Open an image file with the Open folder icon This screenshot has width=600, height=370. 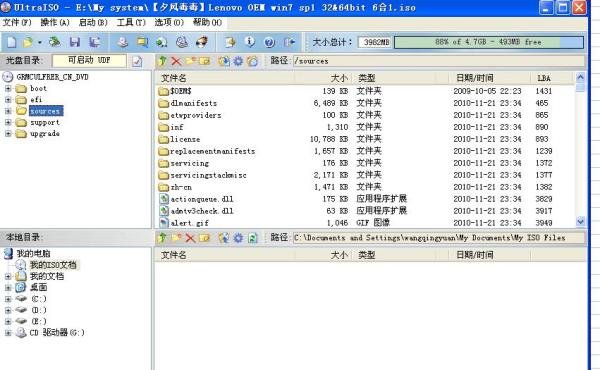pyautogui.click(x=28, y=42)
